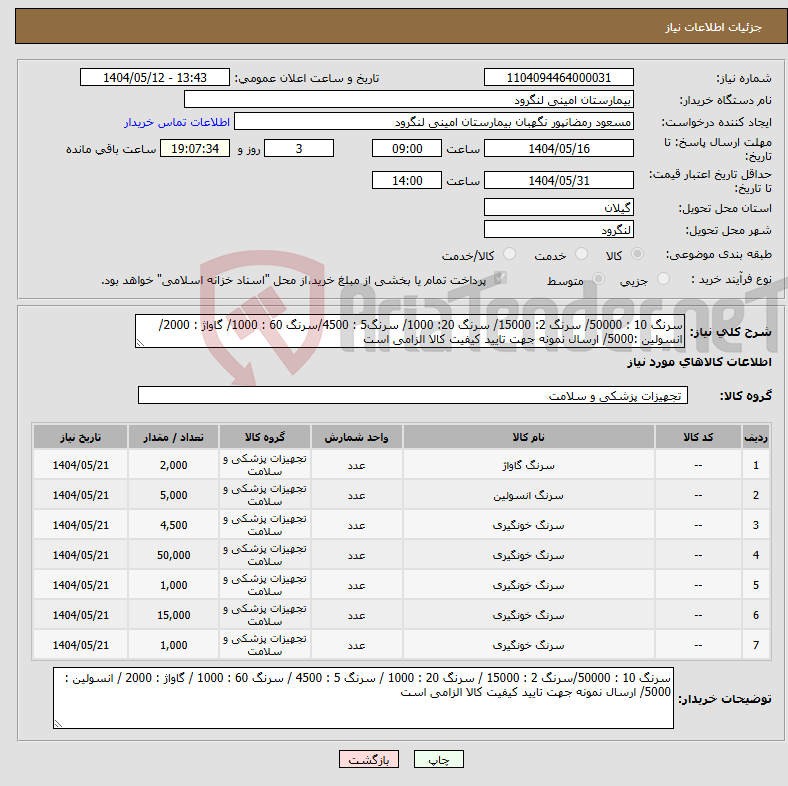Click the سرنگ خونگیری name in row 4
Screen dimensions: 788x786
tap(528, 555)
